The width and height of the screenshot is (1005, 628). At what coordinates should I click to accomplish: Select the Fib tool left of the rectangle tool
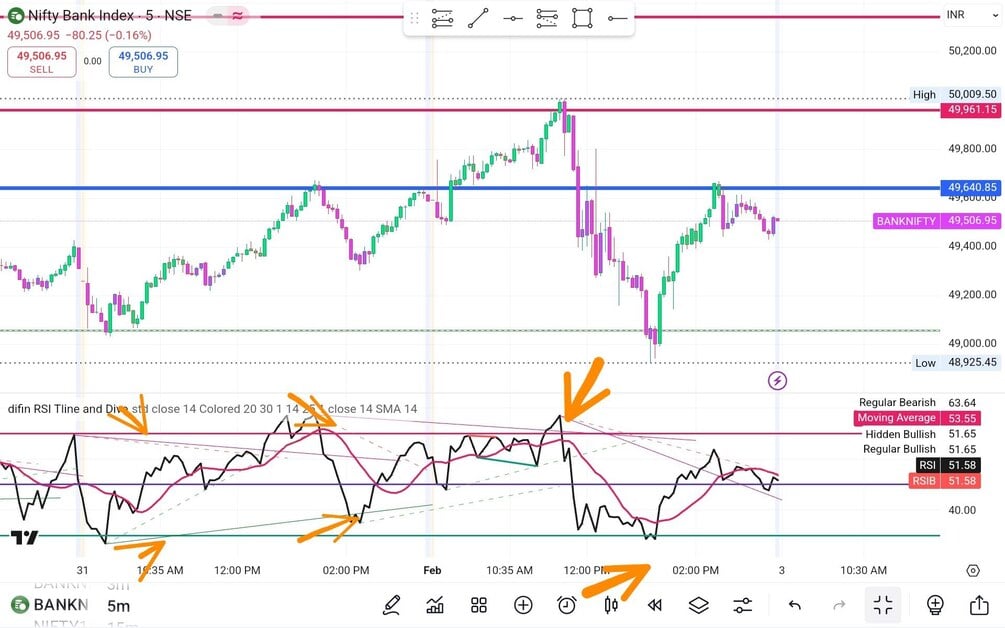pos(547,19)
